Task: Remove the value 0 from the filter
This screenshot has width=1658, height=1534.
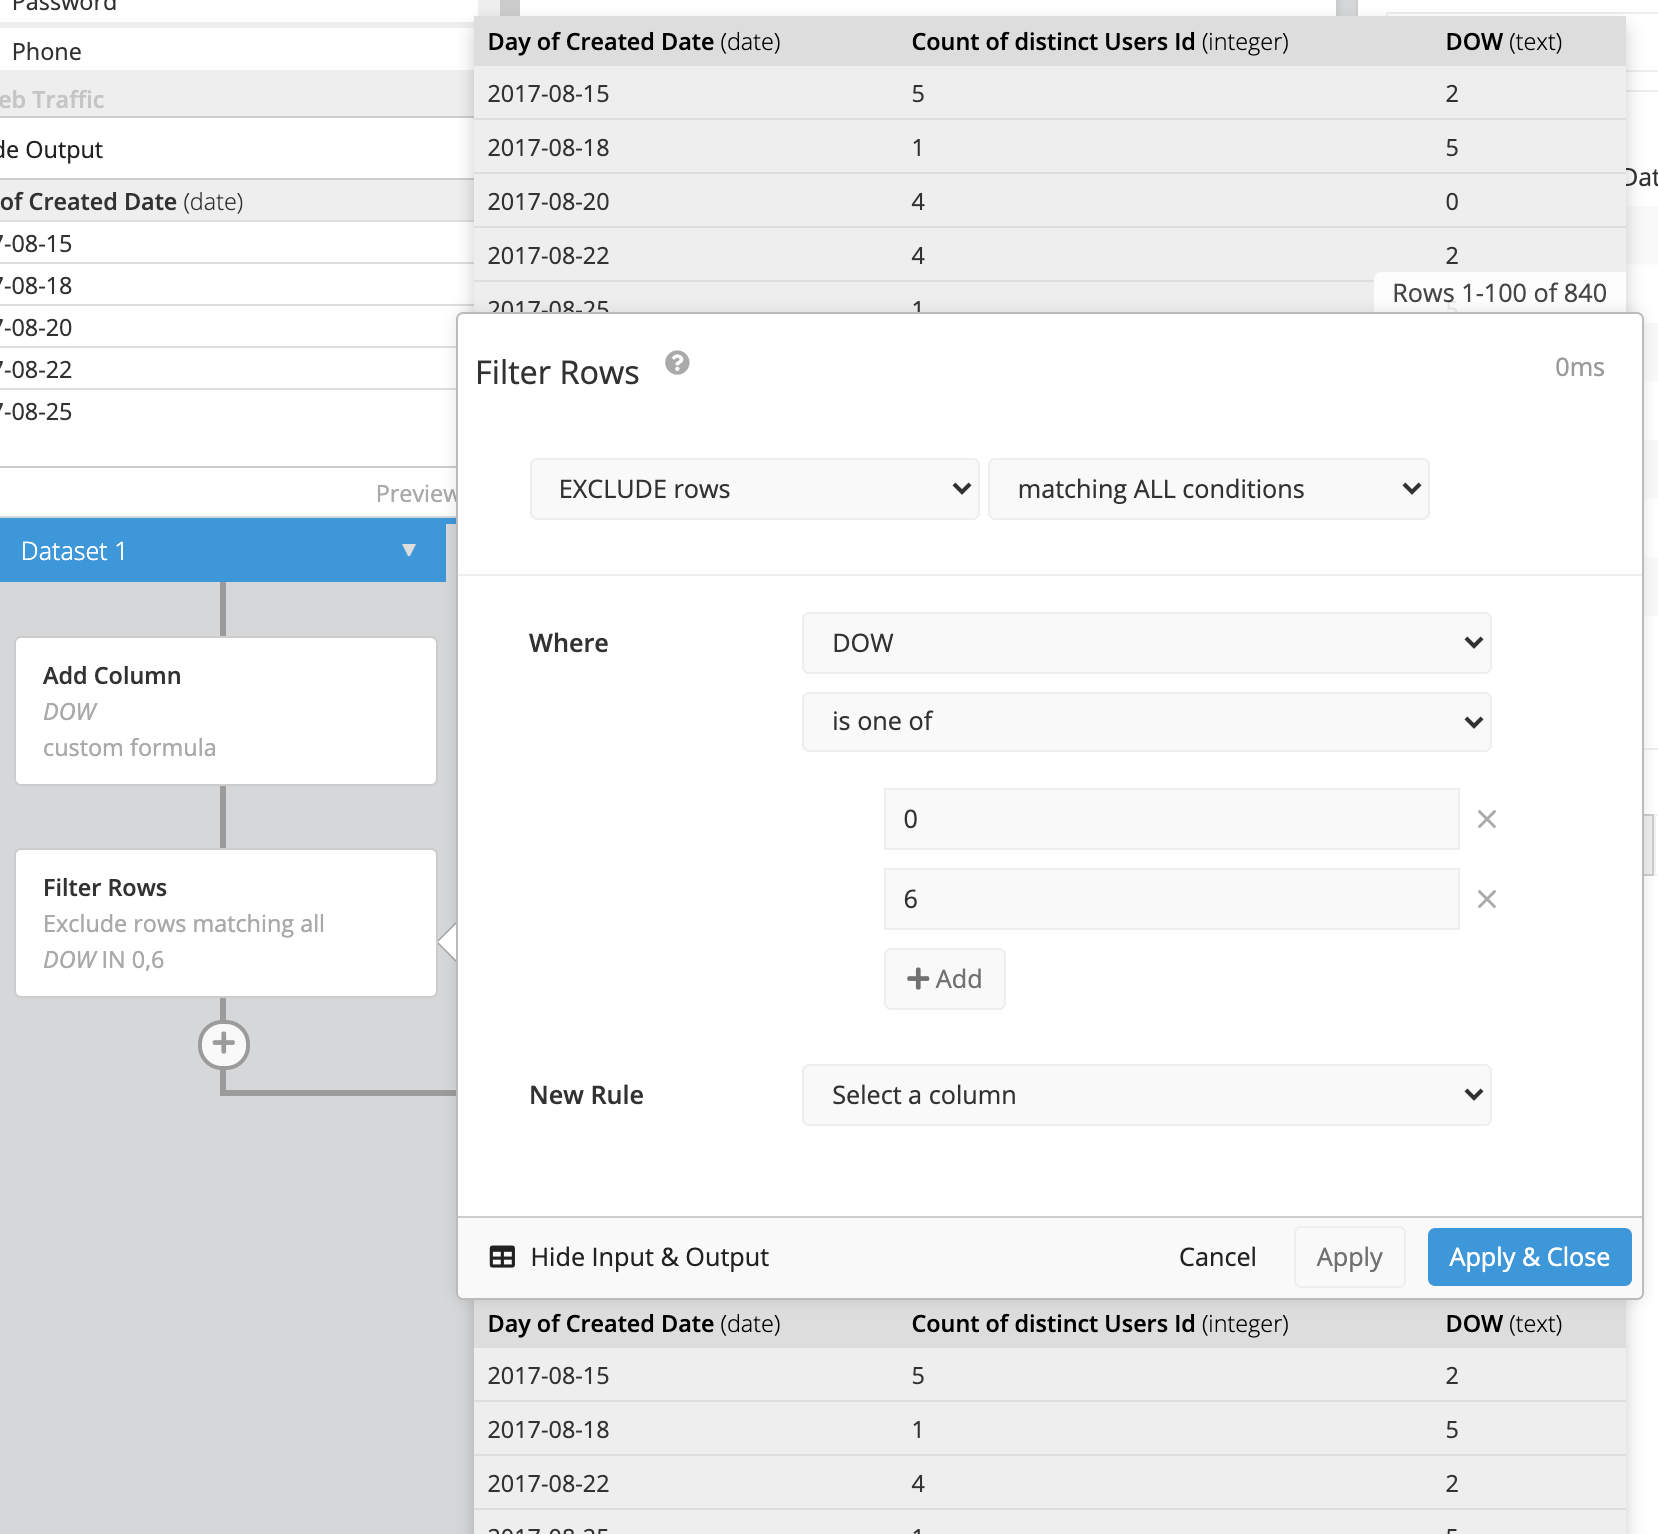Action: point(1487,819)
